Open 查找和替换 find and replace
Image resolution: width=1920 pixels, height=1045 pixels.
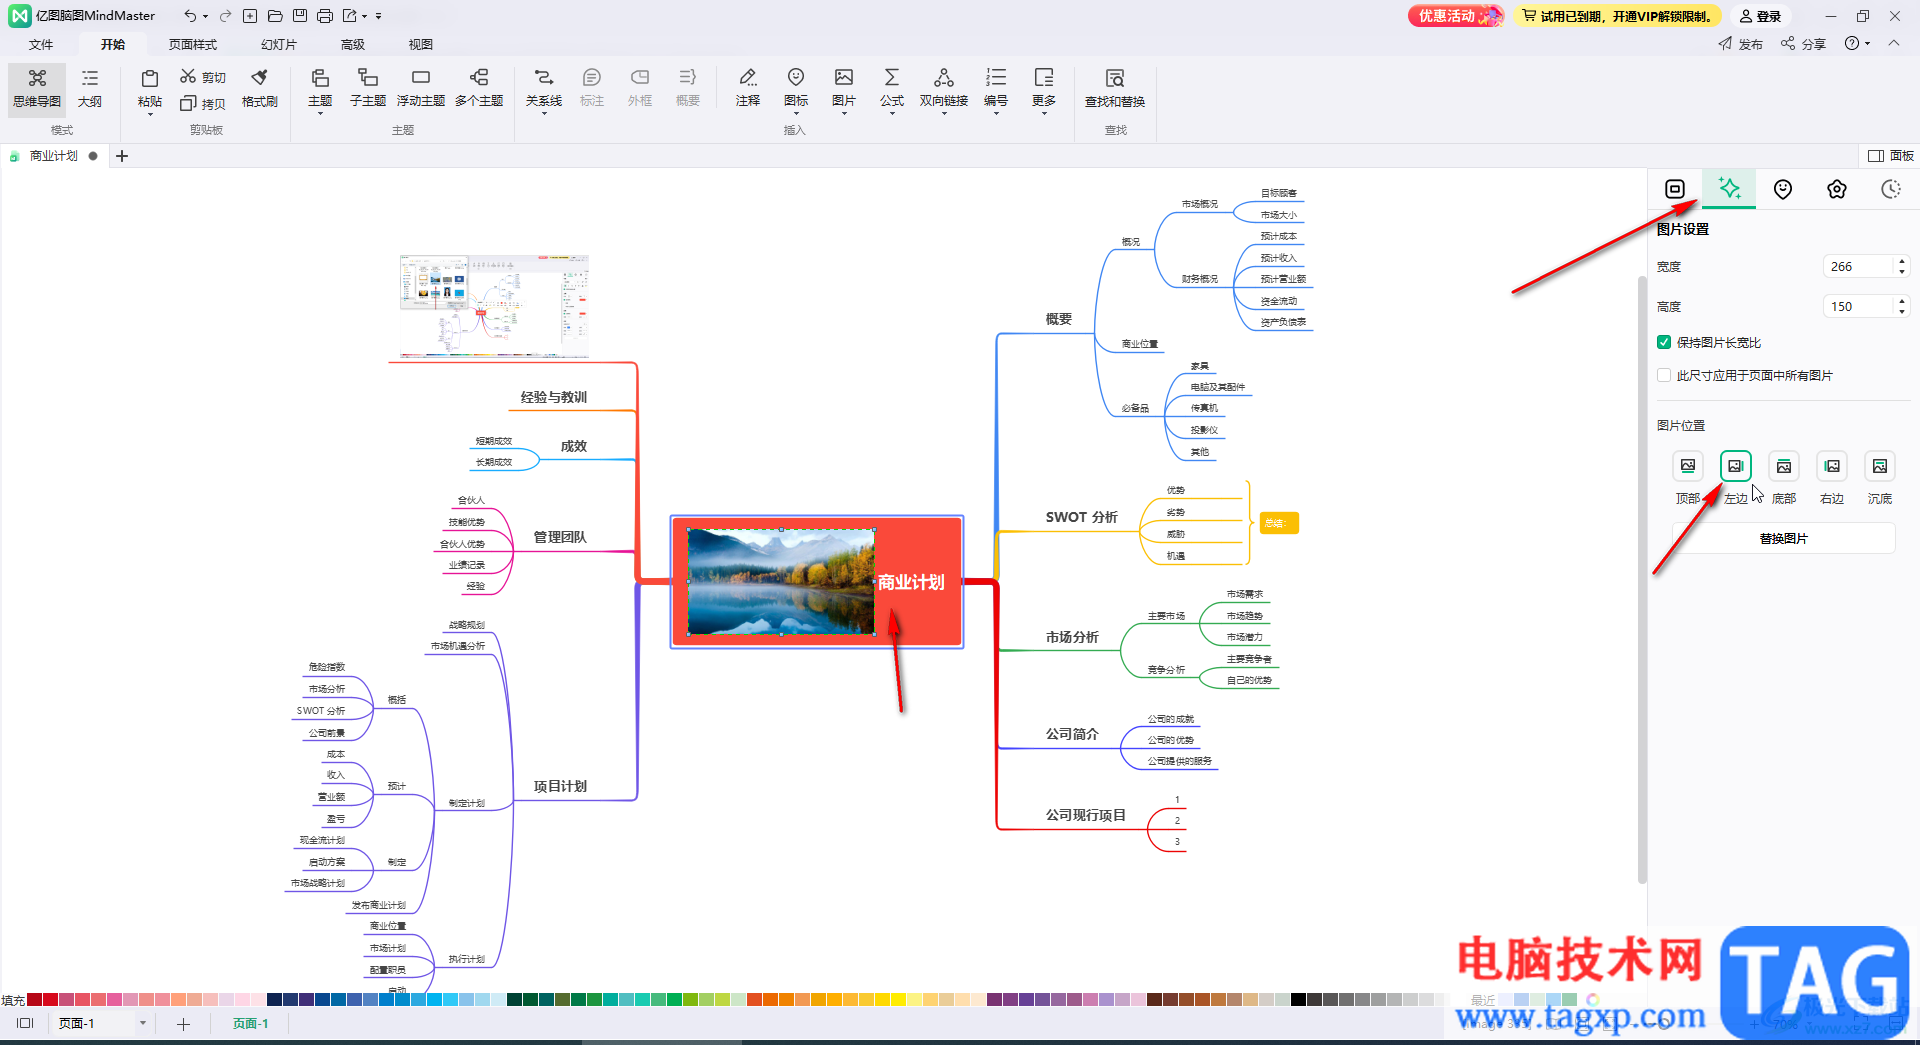pyautogui.click(x=1115, y=89)
